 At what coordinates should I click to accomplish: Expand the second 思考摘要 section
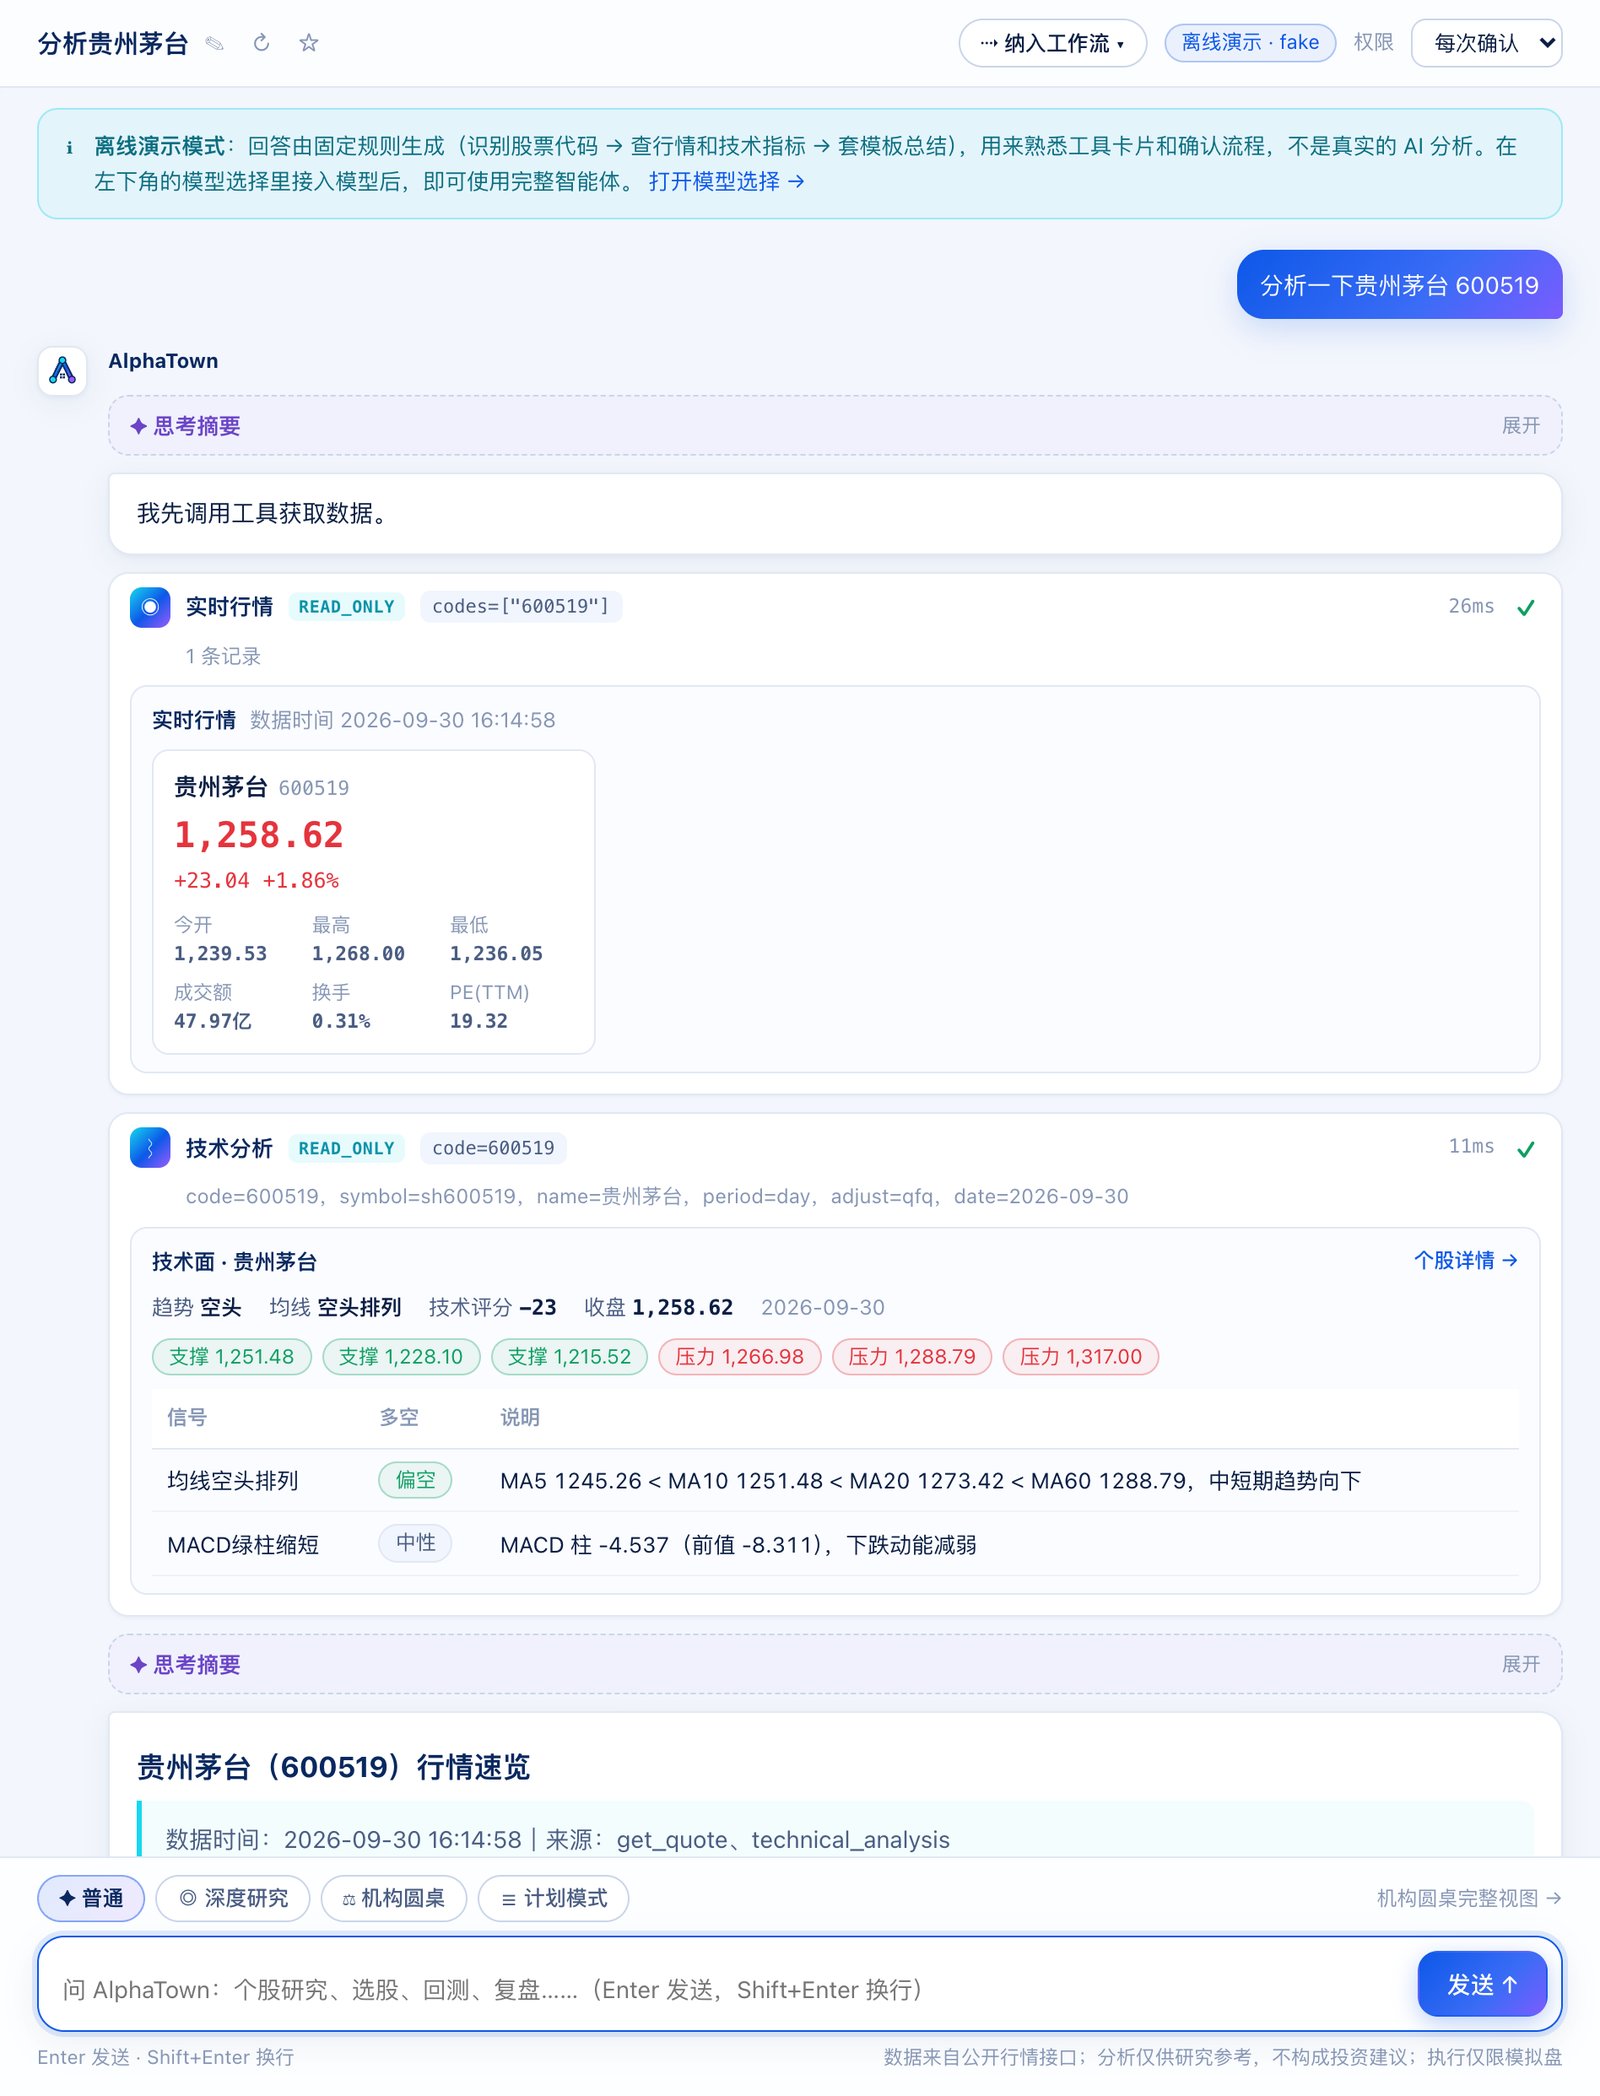(x=835, y=1664)
